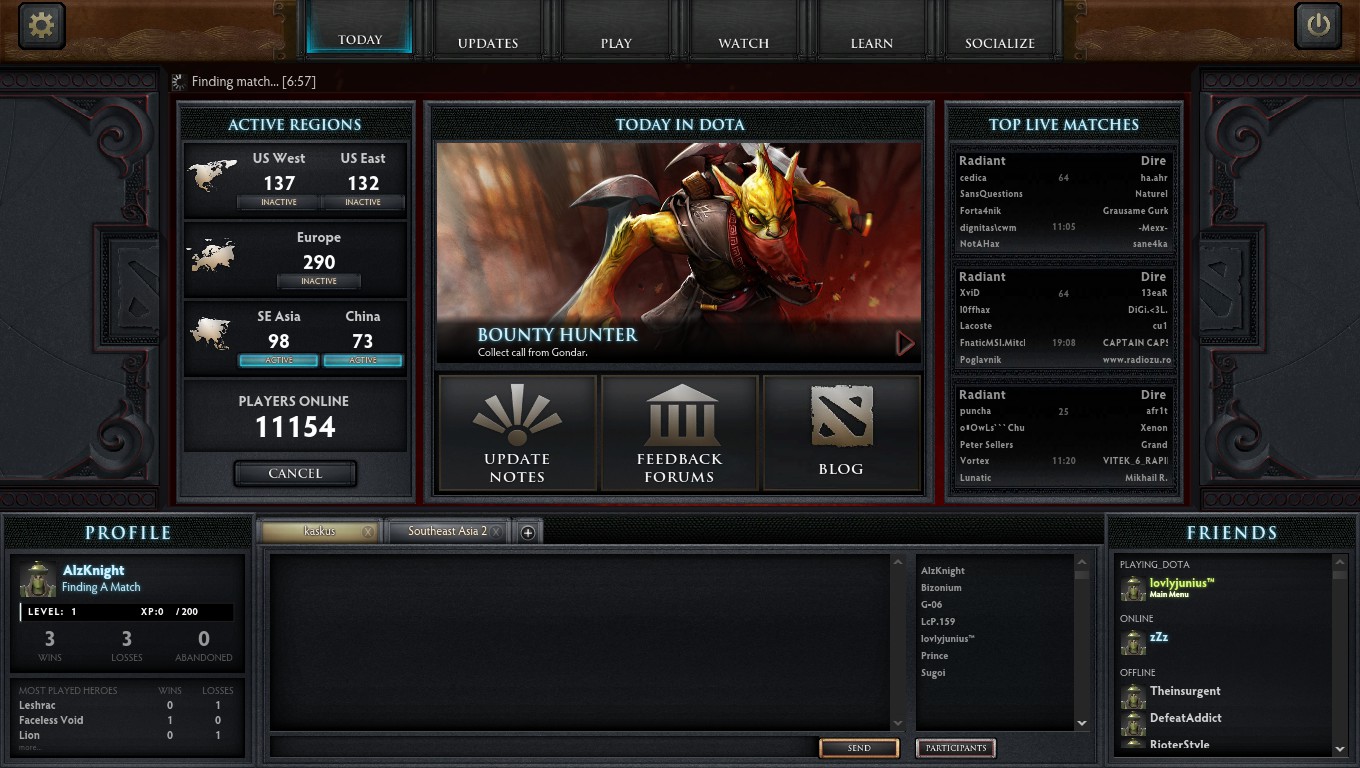Screen dimensions: 1360x768
Task: Click friend name zZz
Action: [x=1159, y=637]
